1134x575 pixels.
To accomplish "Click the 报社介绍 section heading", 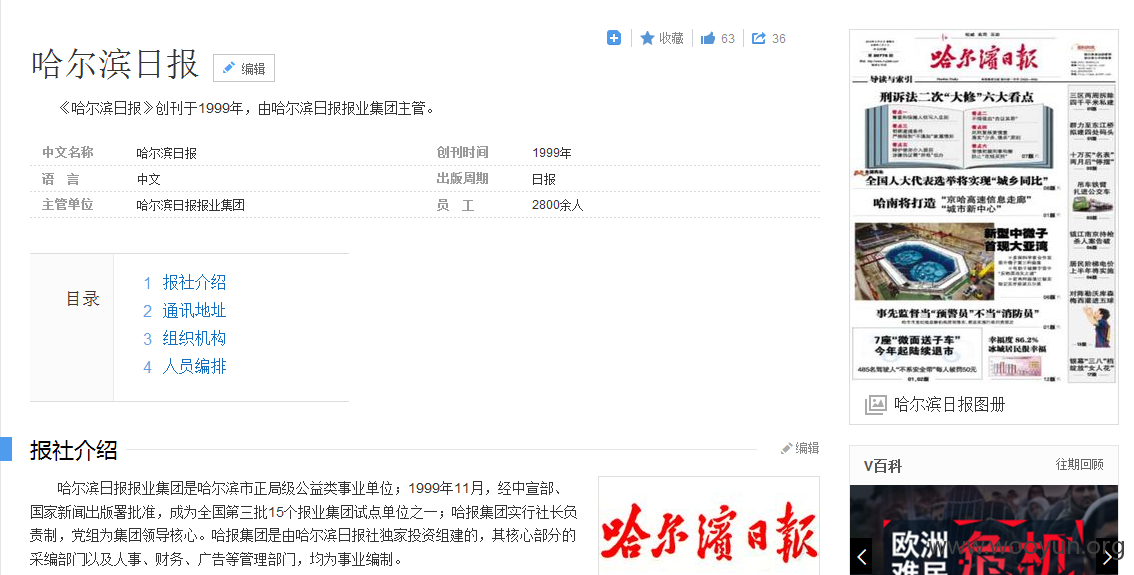I will coord(74,451).
